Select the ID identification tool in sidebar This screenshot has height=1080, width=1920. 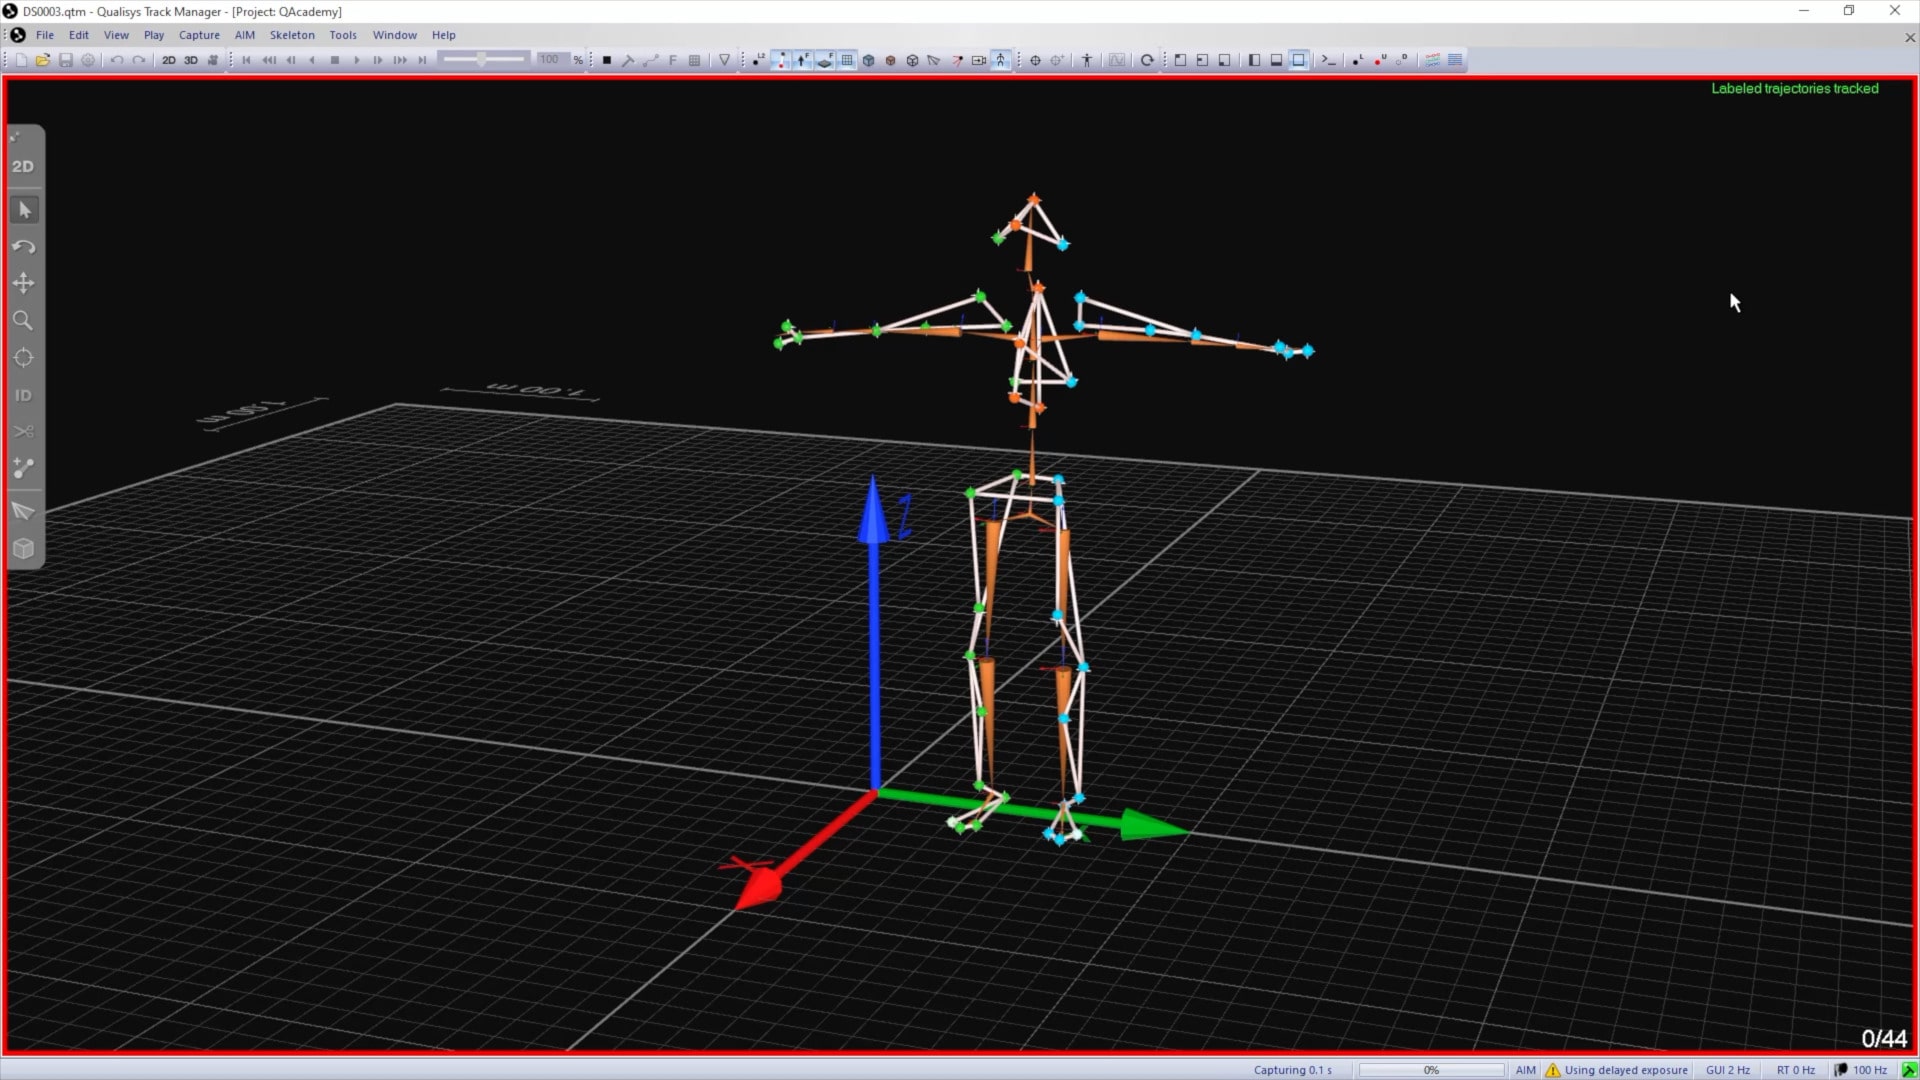[x=23, y=394]
